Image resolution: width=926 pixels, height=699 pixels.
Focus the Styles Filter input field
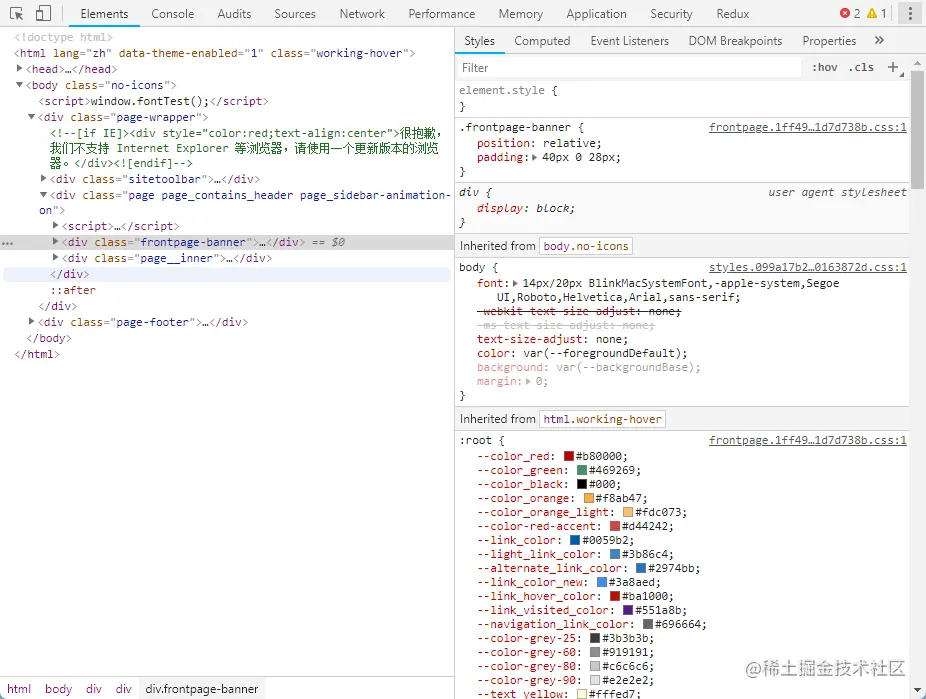coord(629,67)
